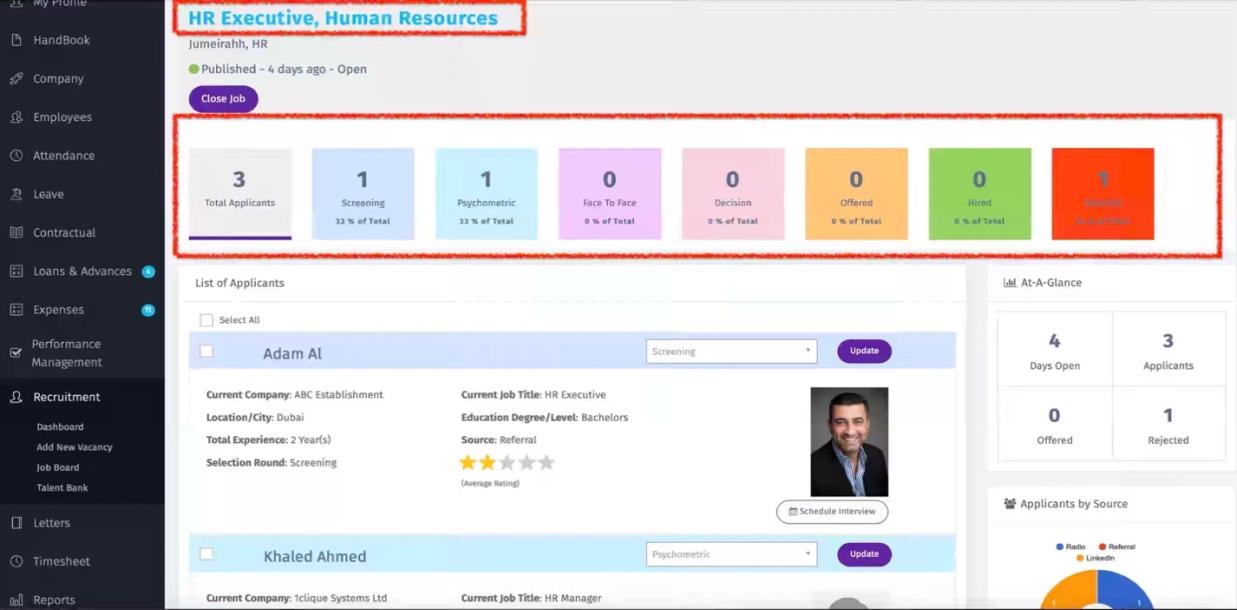The image size is (1237, 610).
Task: Open Add New Vacancy submenu item
Action: point(74,447)
